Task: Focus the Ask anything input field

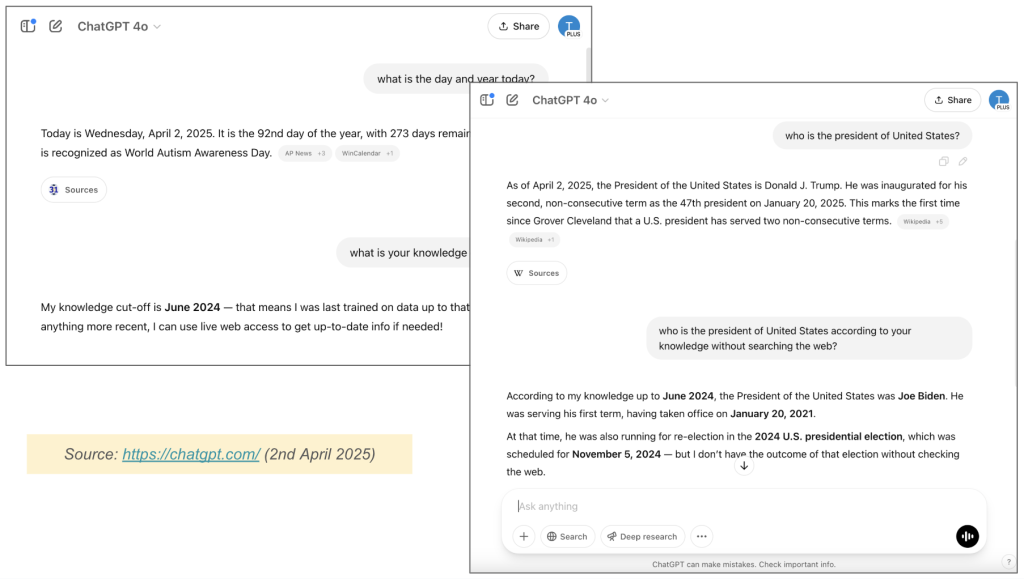Action: coord(744,506)
